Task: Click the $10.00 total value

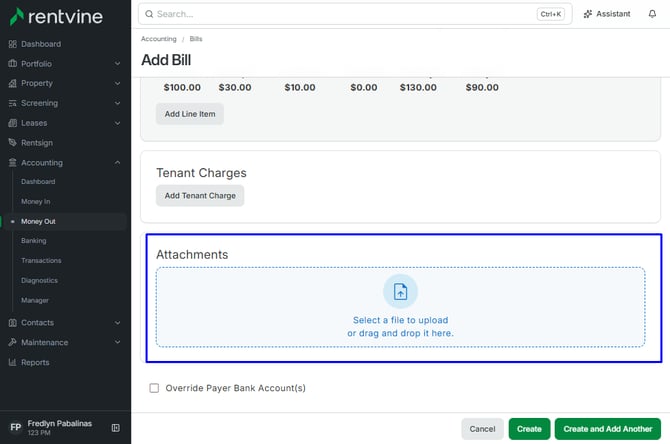Action: coord(300,88)
